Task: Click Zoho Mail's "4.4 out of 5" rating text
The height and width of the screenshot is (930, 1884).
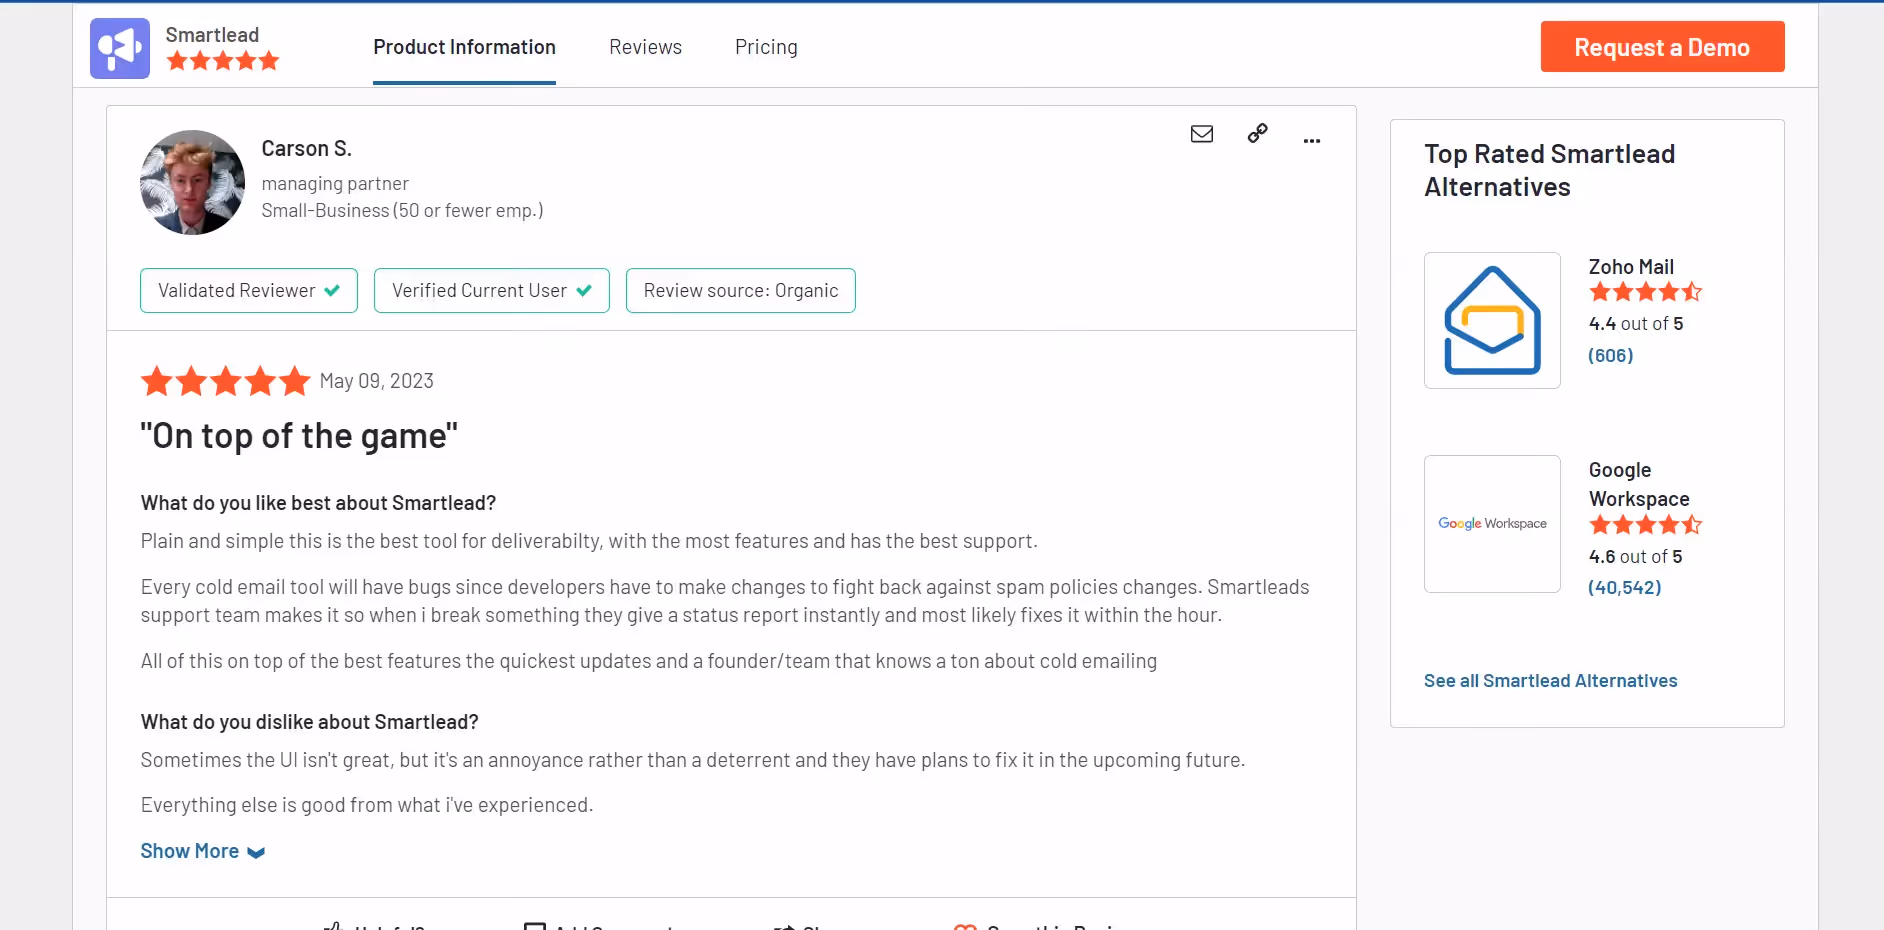Action: (1636, 324)
